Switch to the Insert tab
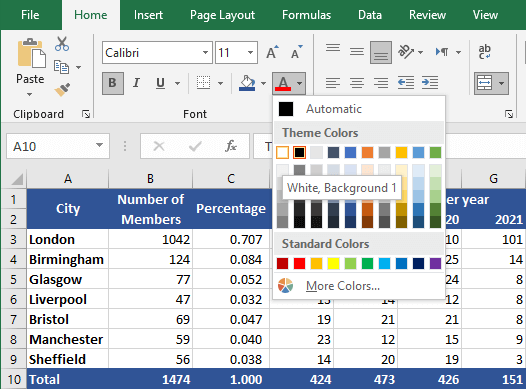 point(148,15)
